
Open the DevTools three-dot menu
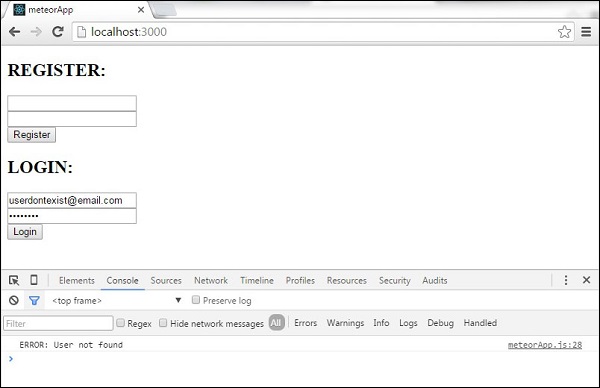click(x=566, y=280)
